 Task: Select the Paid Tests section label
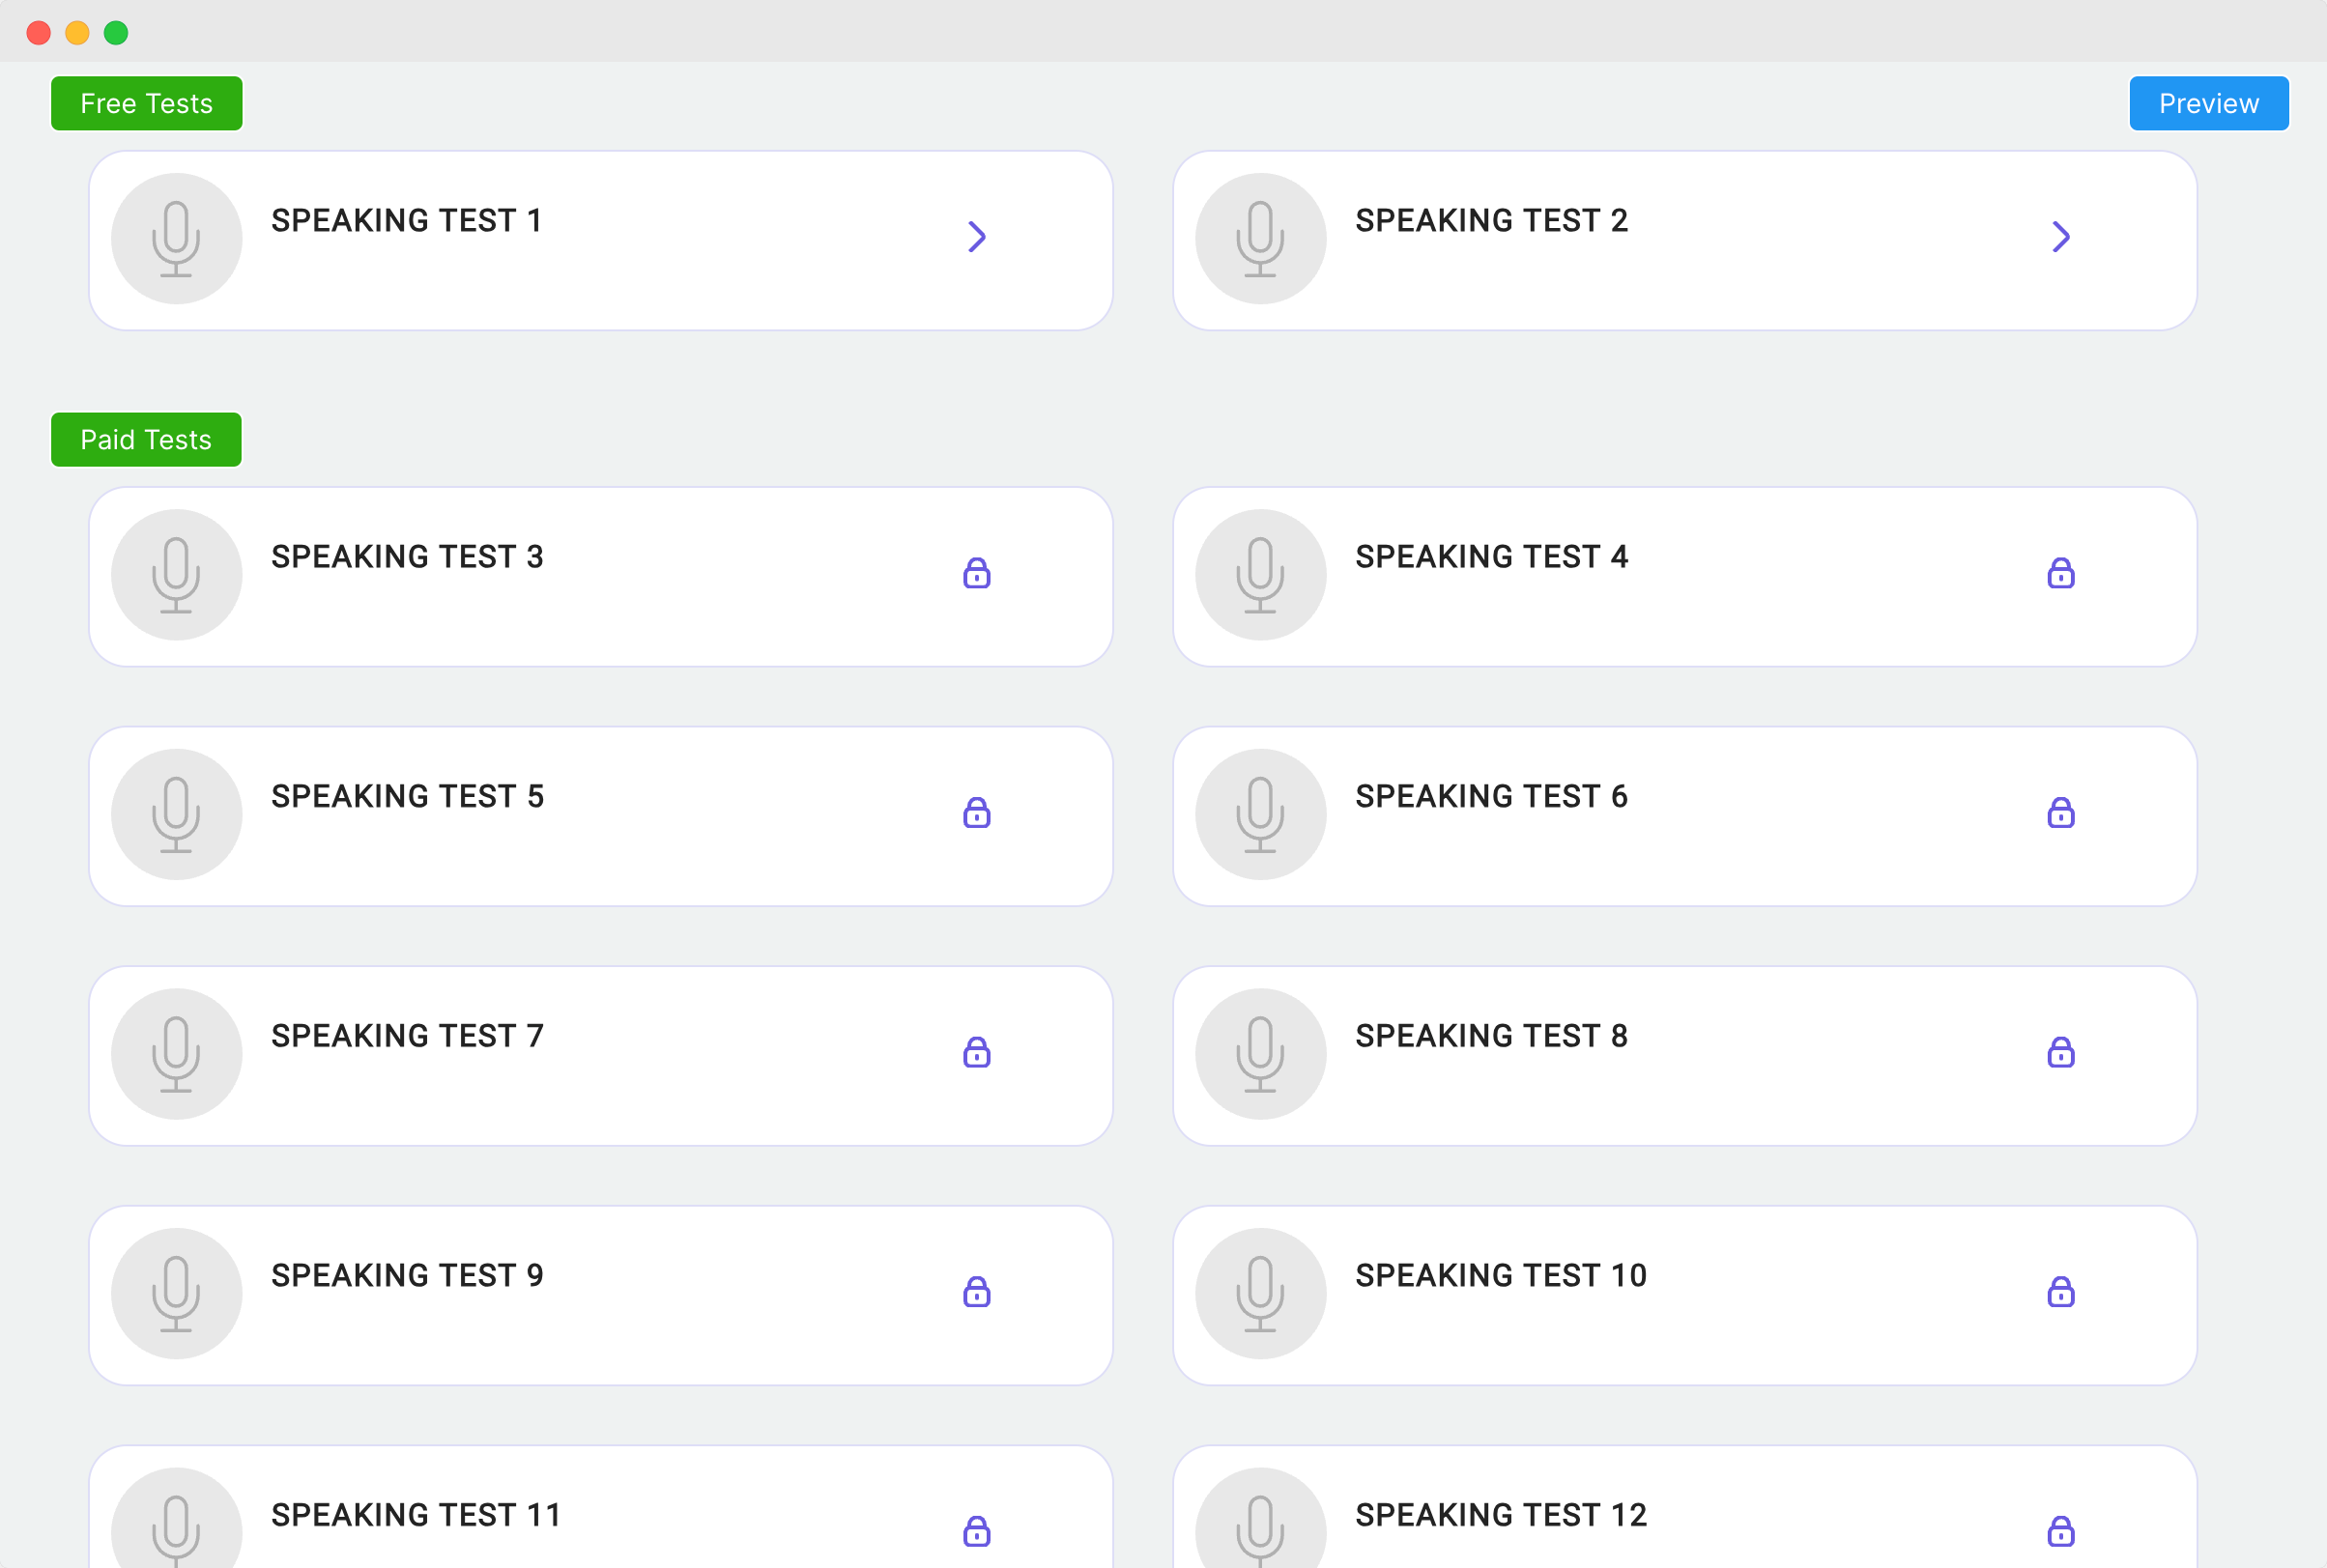[x=146, y=440]
